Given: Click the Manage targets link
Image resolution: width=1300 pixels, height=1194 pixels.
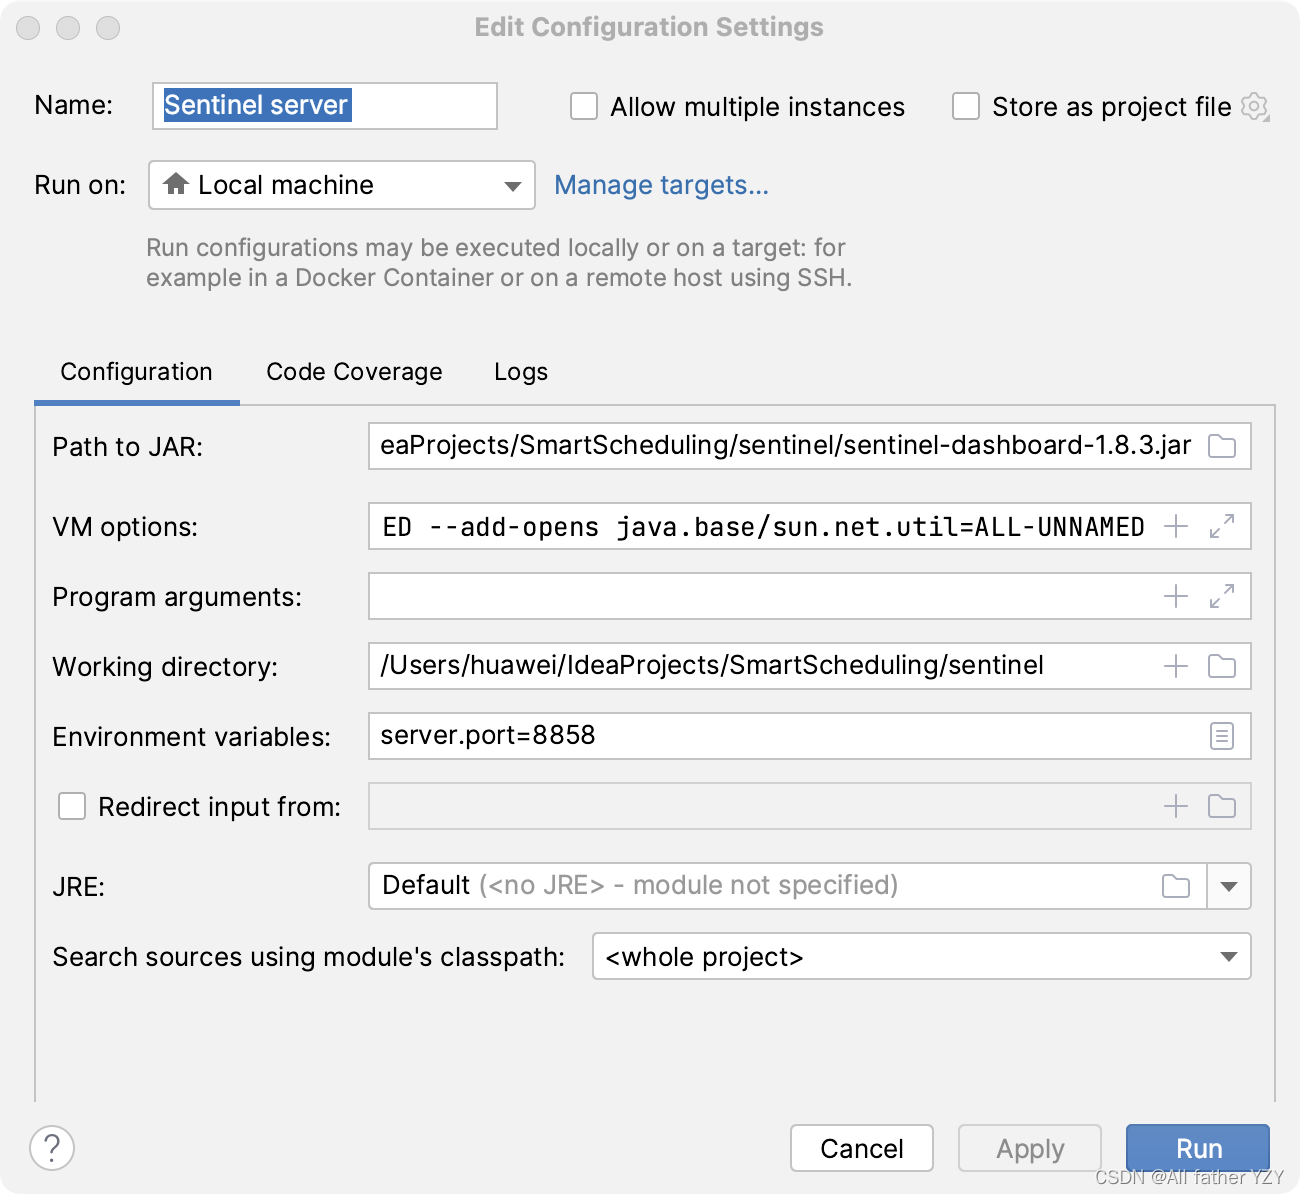Looking at the screenshot, I should coord(661,185).
